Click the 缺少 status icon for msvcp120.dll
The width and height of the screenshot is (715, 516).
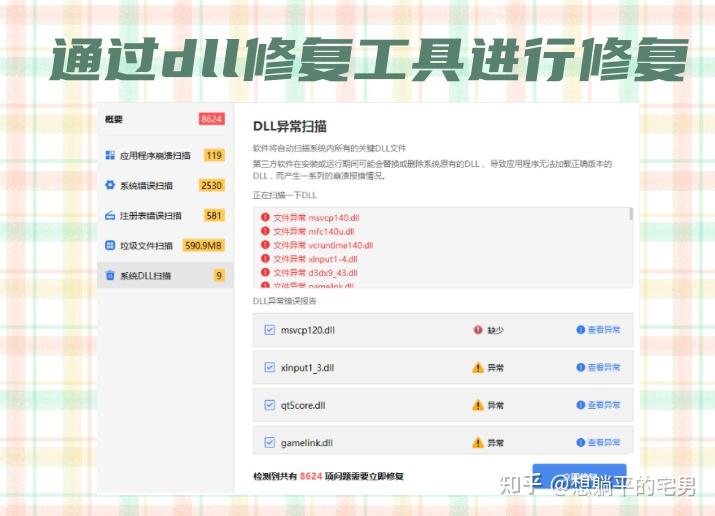tap(478, 330)
